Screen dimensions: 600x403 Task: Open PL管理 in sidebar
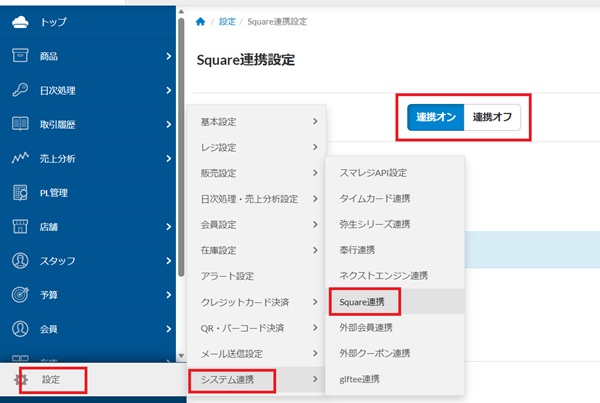click(x=88, y=193)
